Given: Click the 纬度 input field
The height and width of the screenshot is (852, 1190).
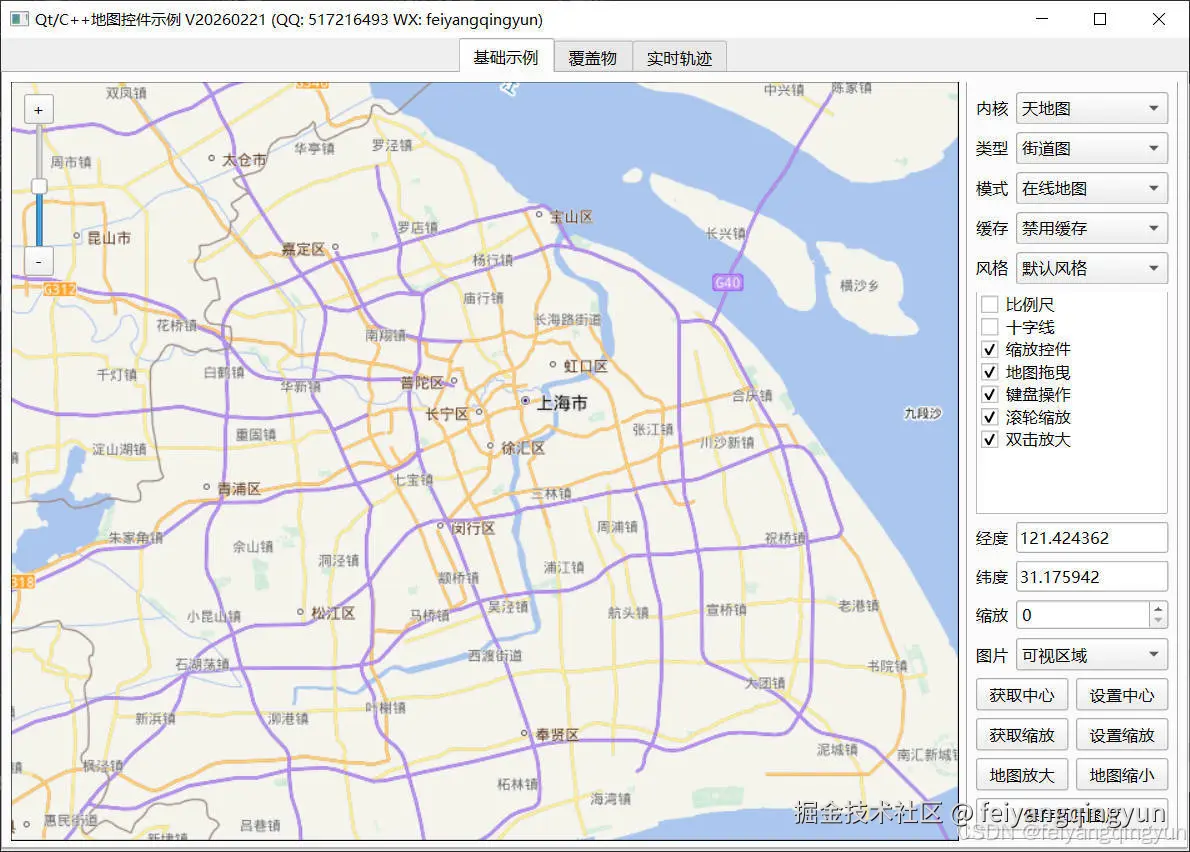Looking at the screenshot, I should [1091, 577].
